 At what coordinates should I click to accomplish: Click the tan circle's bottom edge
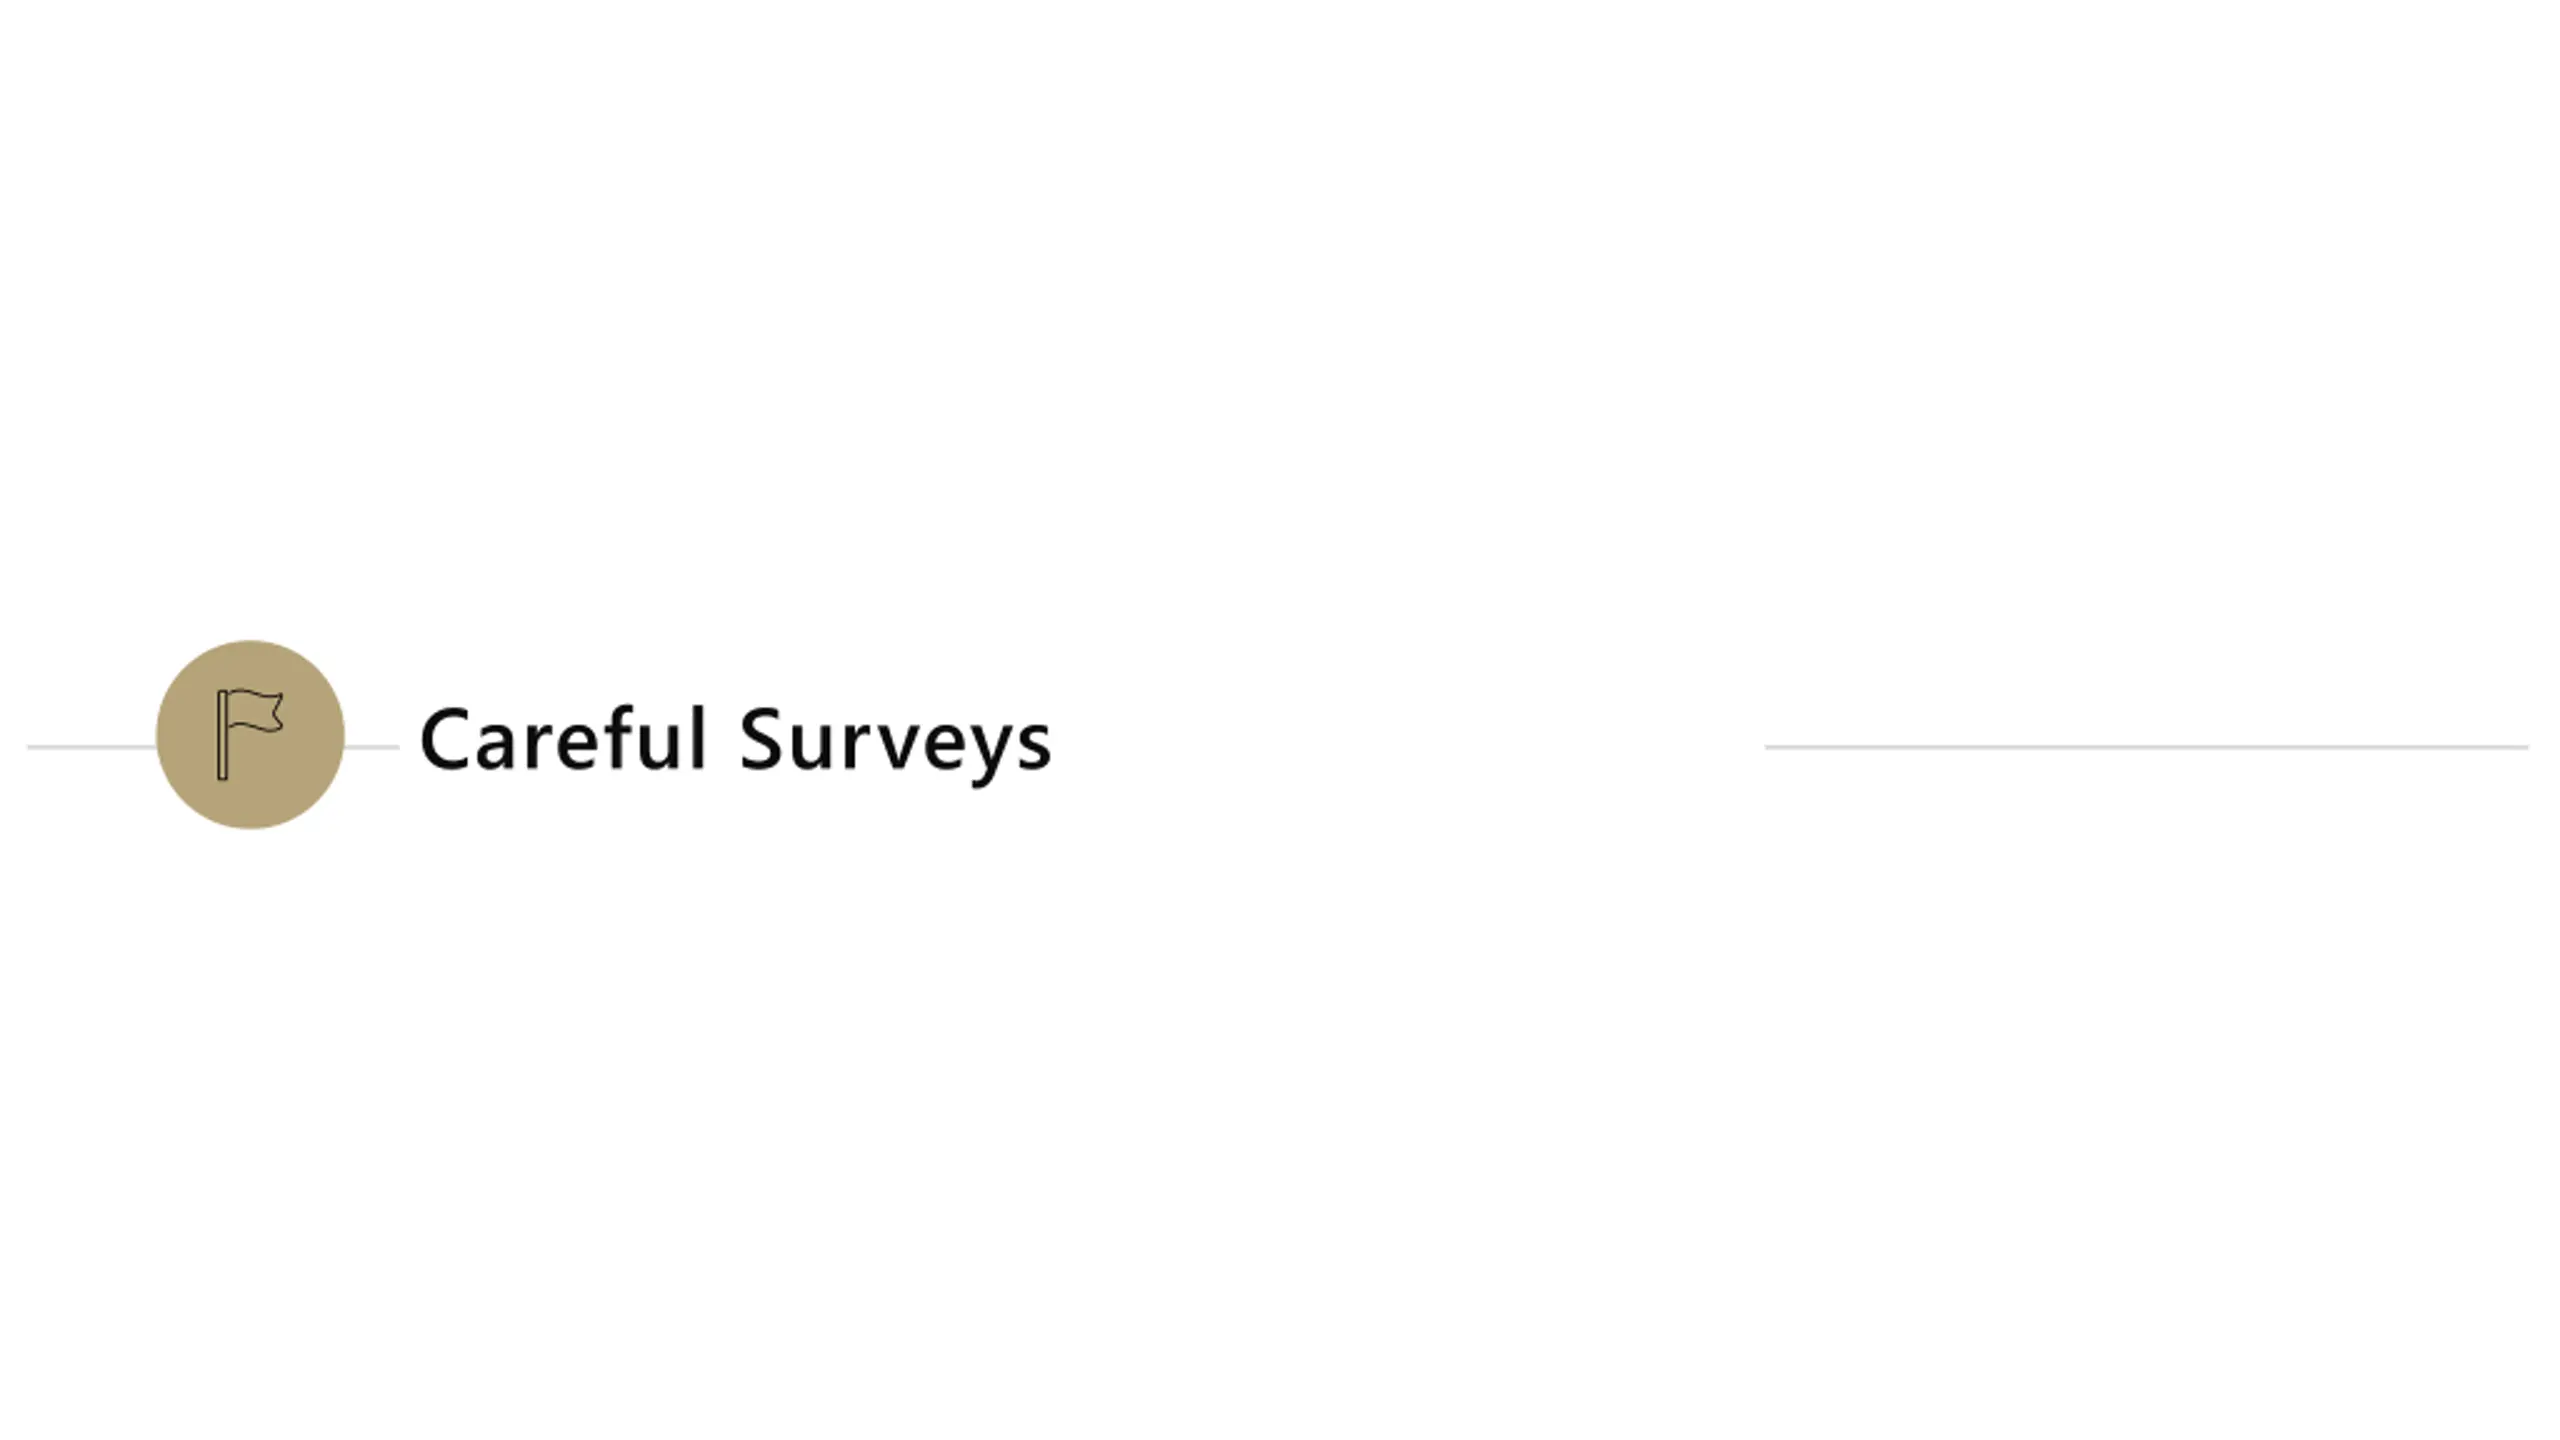pyautogui.click(x=250, y=825)
